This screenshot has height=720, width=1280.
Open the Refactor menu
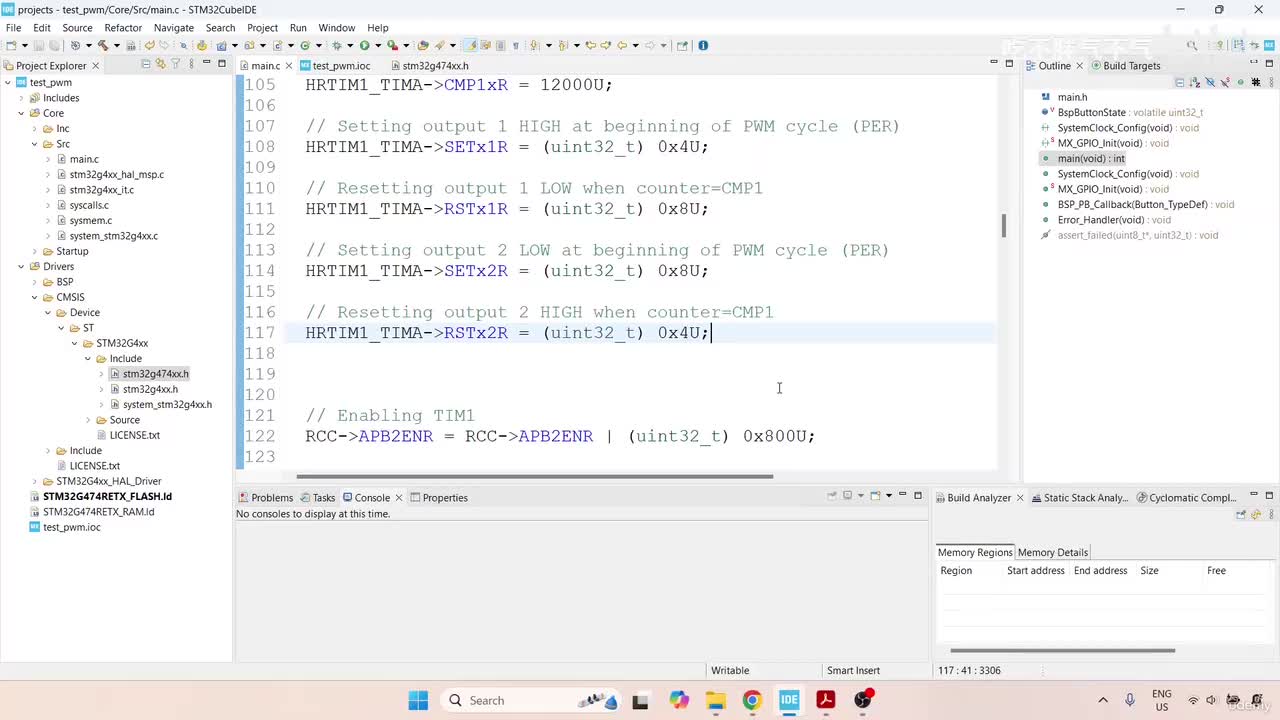(x=123, y=28)
